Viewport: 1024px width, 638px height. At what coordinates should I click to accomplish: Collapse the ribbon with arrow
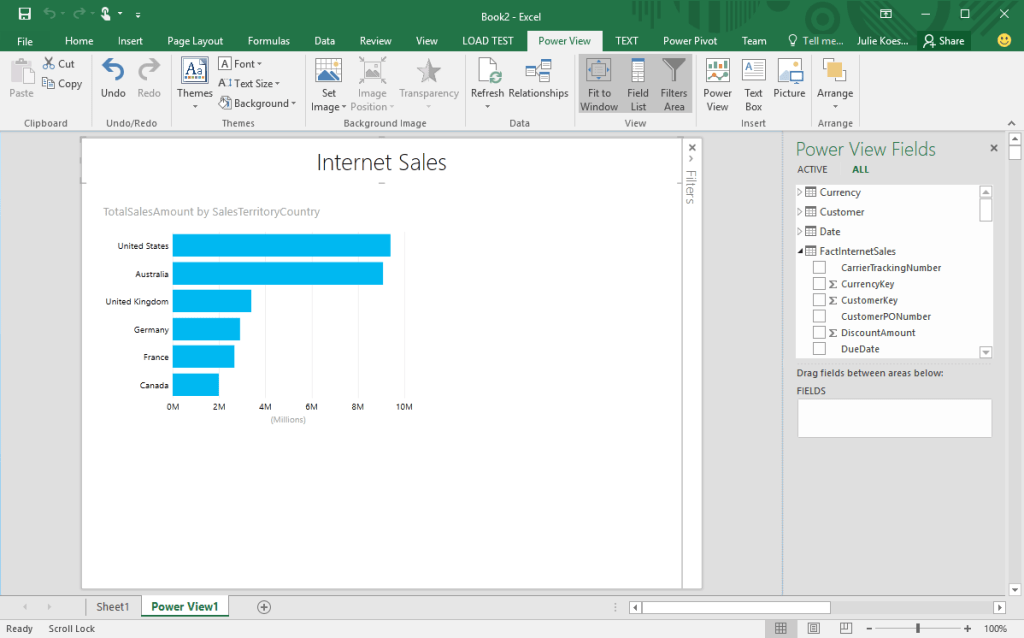[1012, 123]
